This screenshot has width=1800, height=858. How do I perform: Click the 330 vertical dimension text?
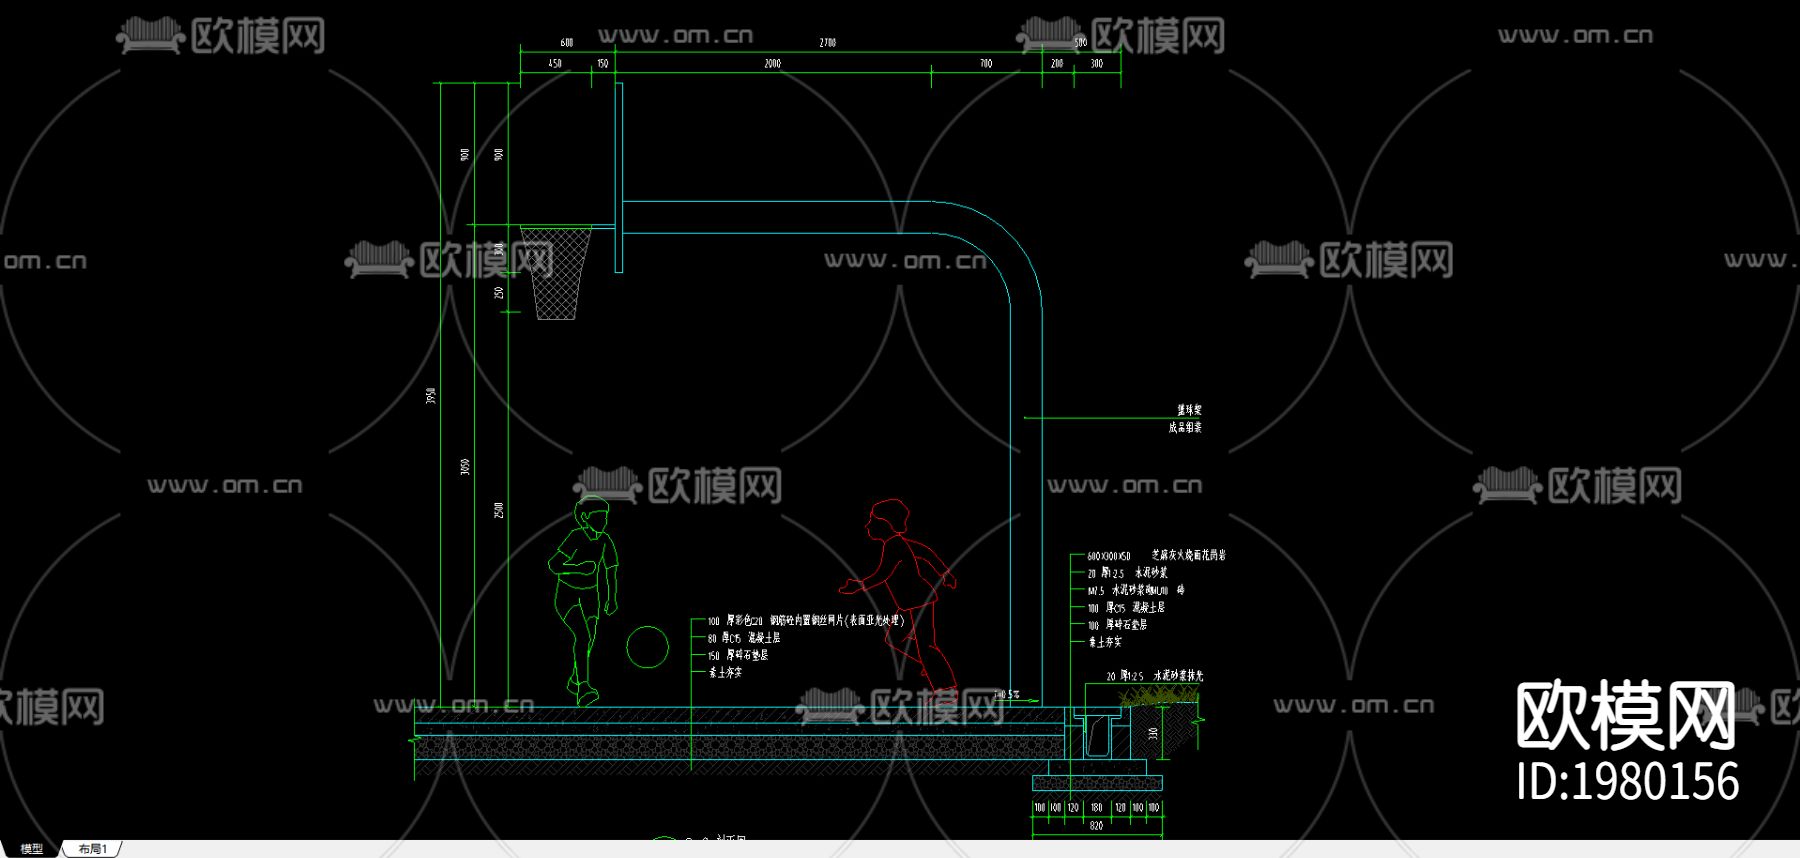(x=1153, y=734)
